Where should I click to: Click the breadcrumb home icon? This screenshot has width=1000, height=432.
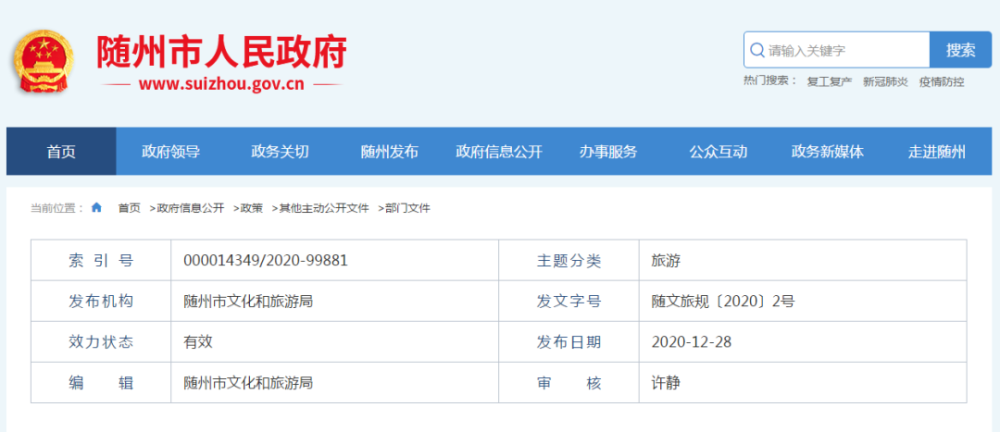point(97,208)
